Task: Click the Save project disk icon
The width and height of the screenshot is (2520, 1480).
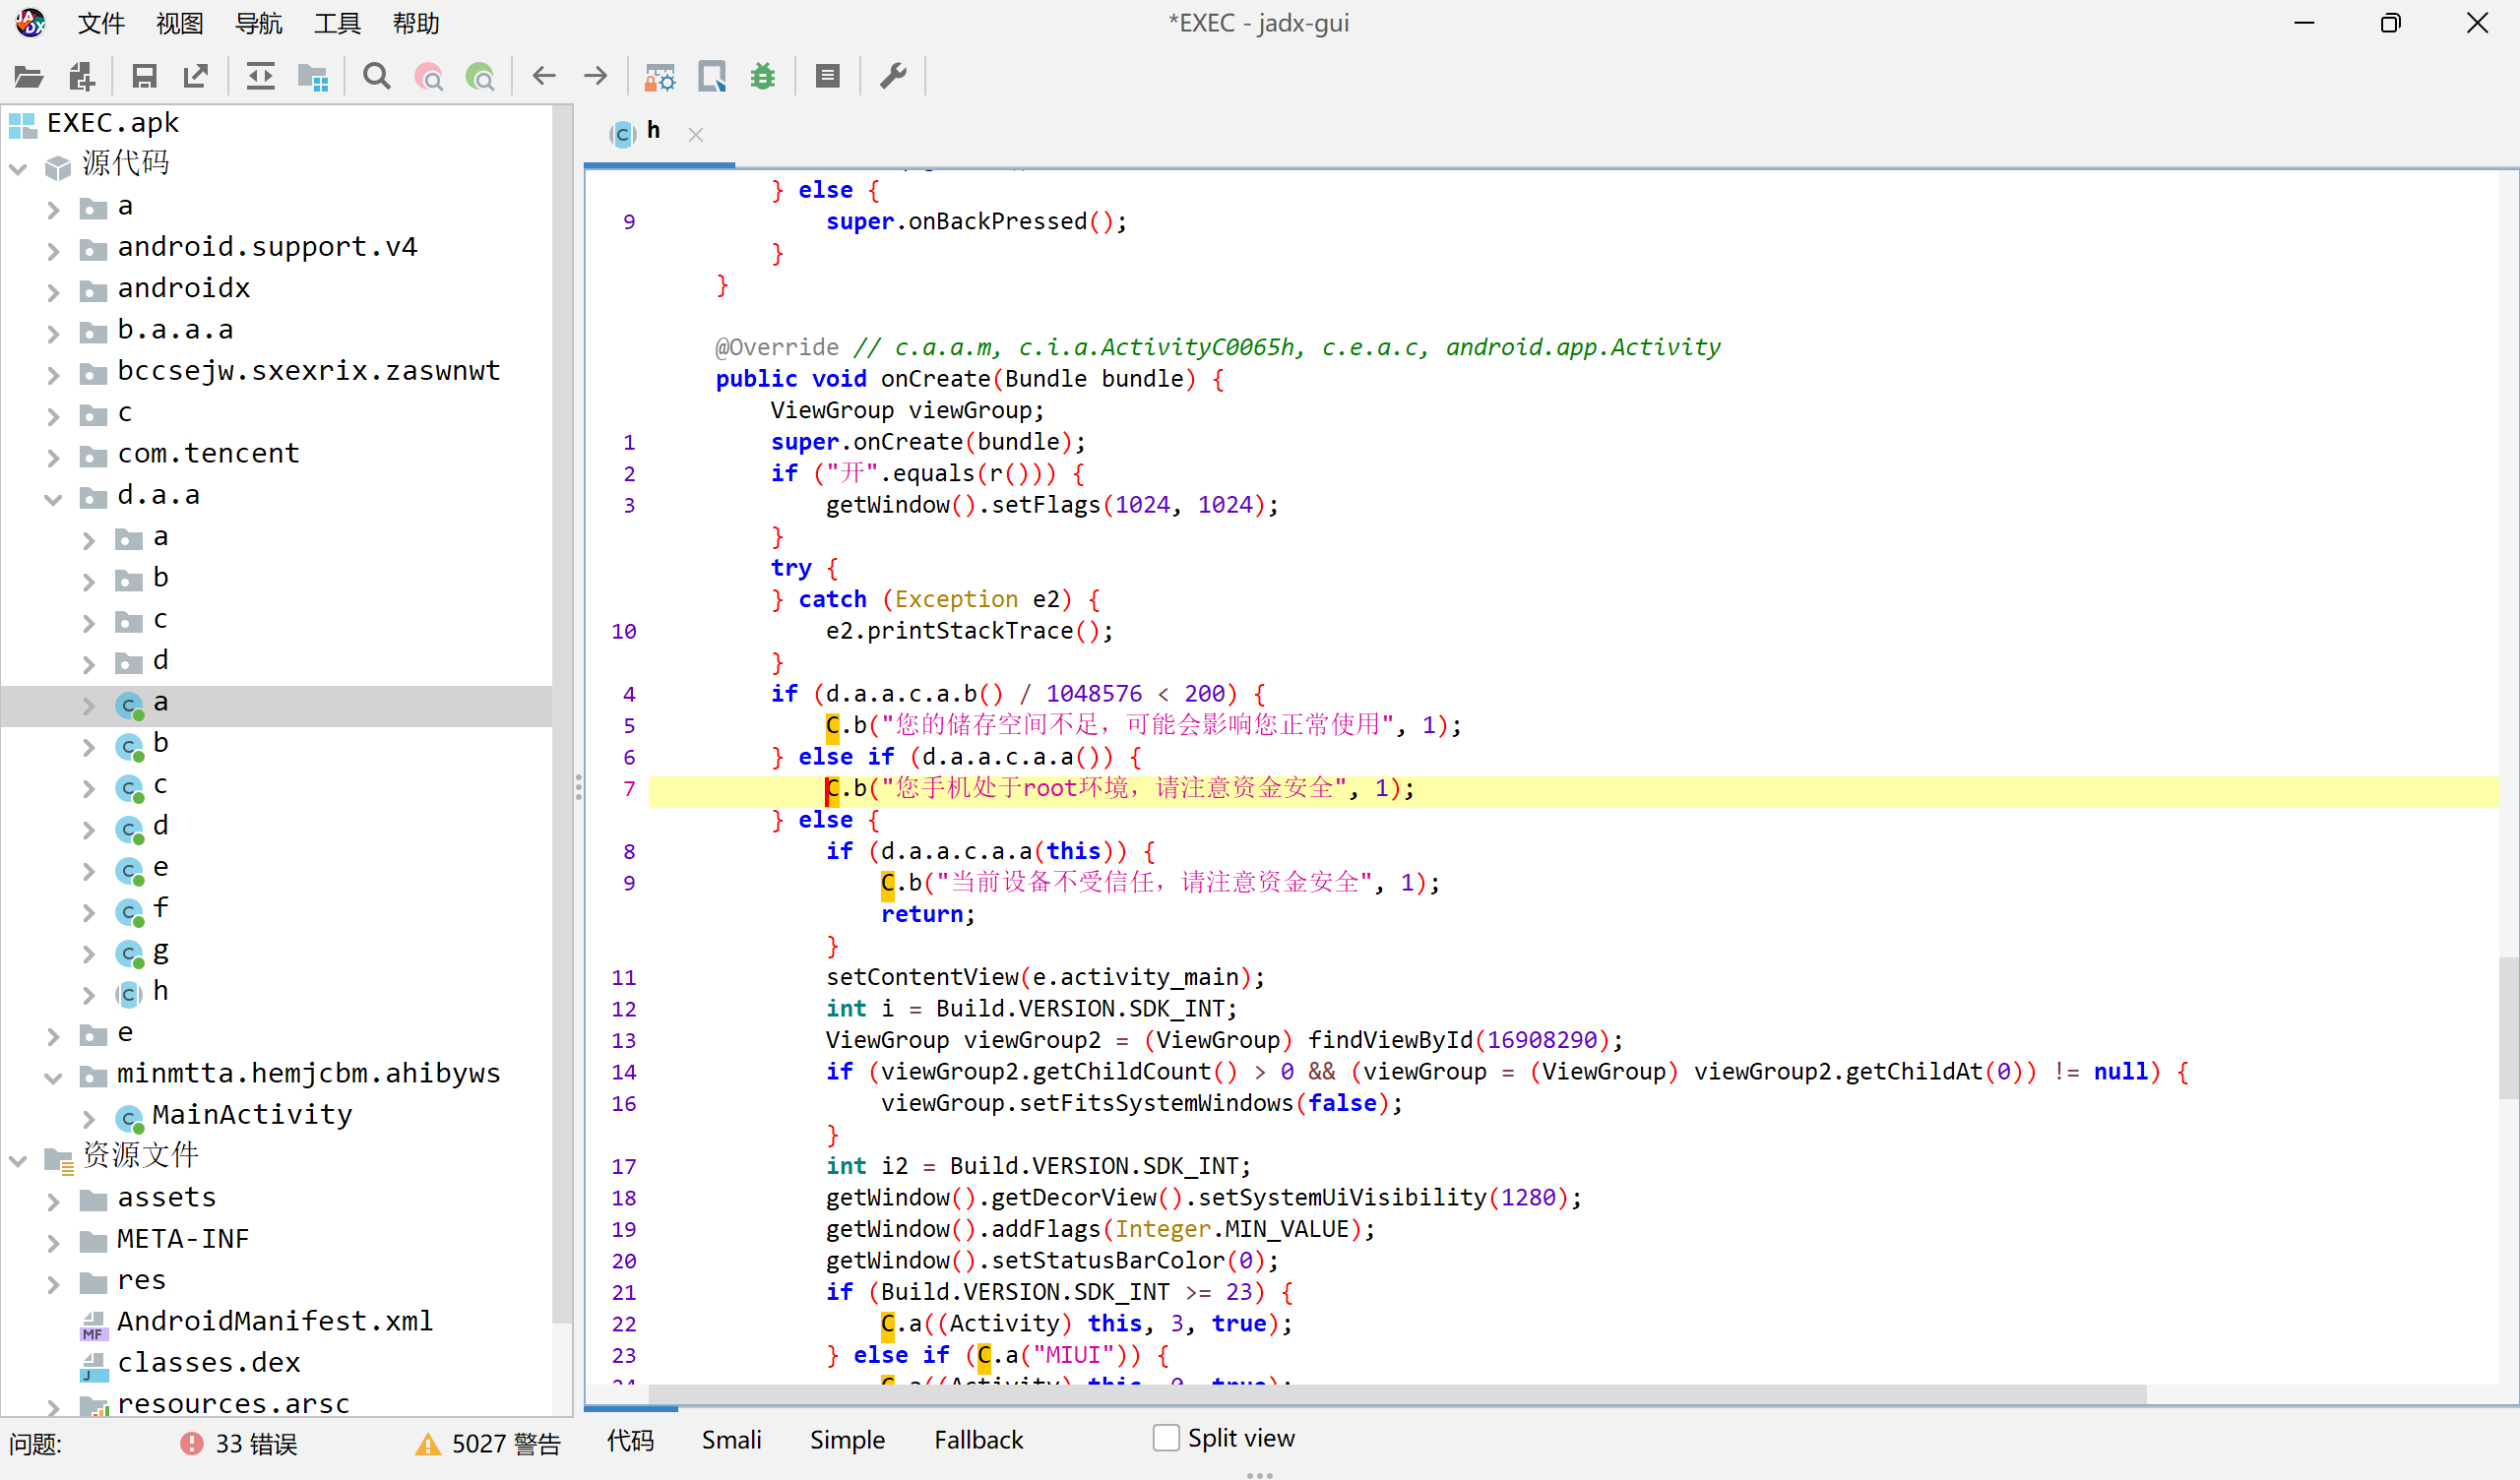Action: (144, 76)
